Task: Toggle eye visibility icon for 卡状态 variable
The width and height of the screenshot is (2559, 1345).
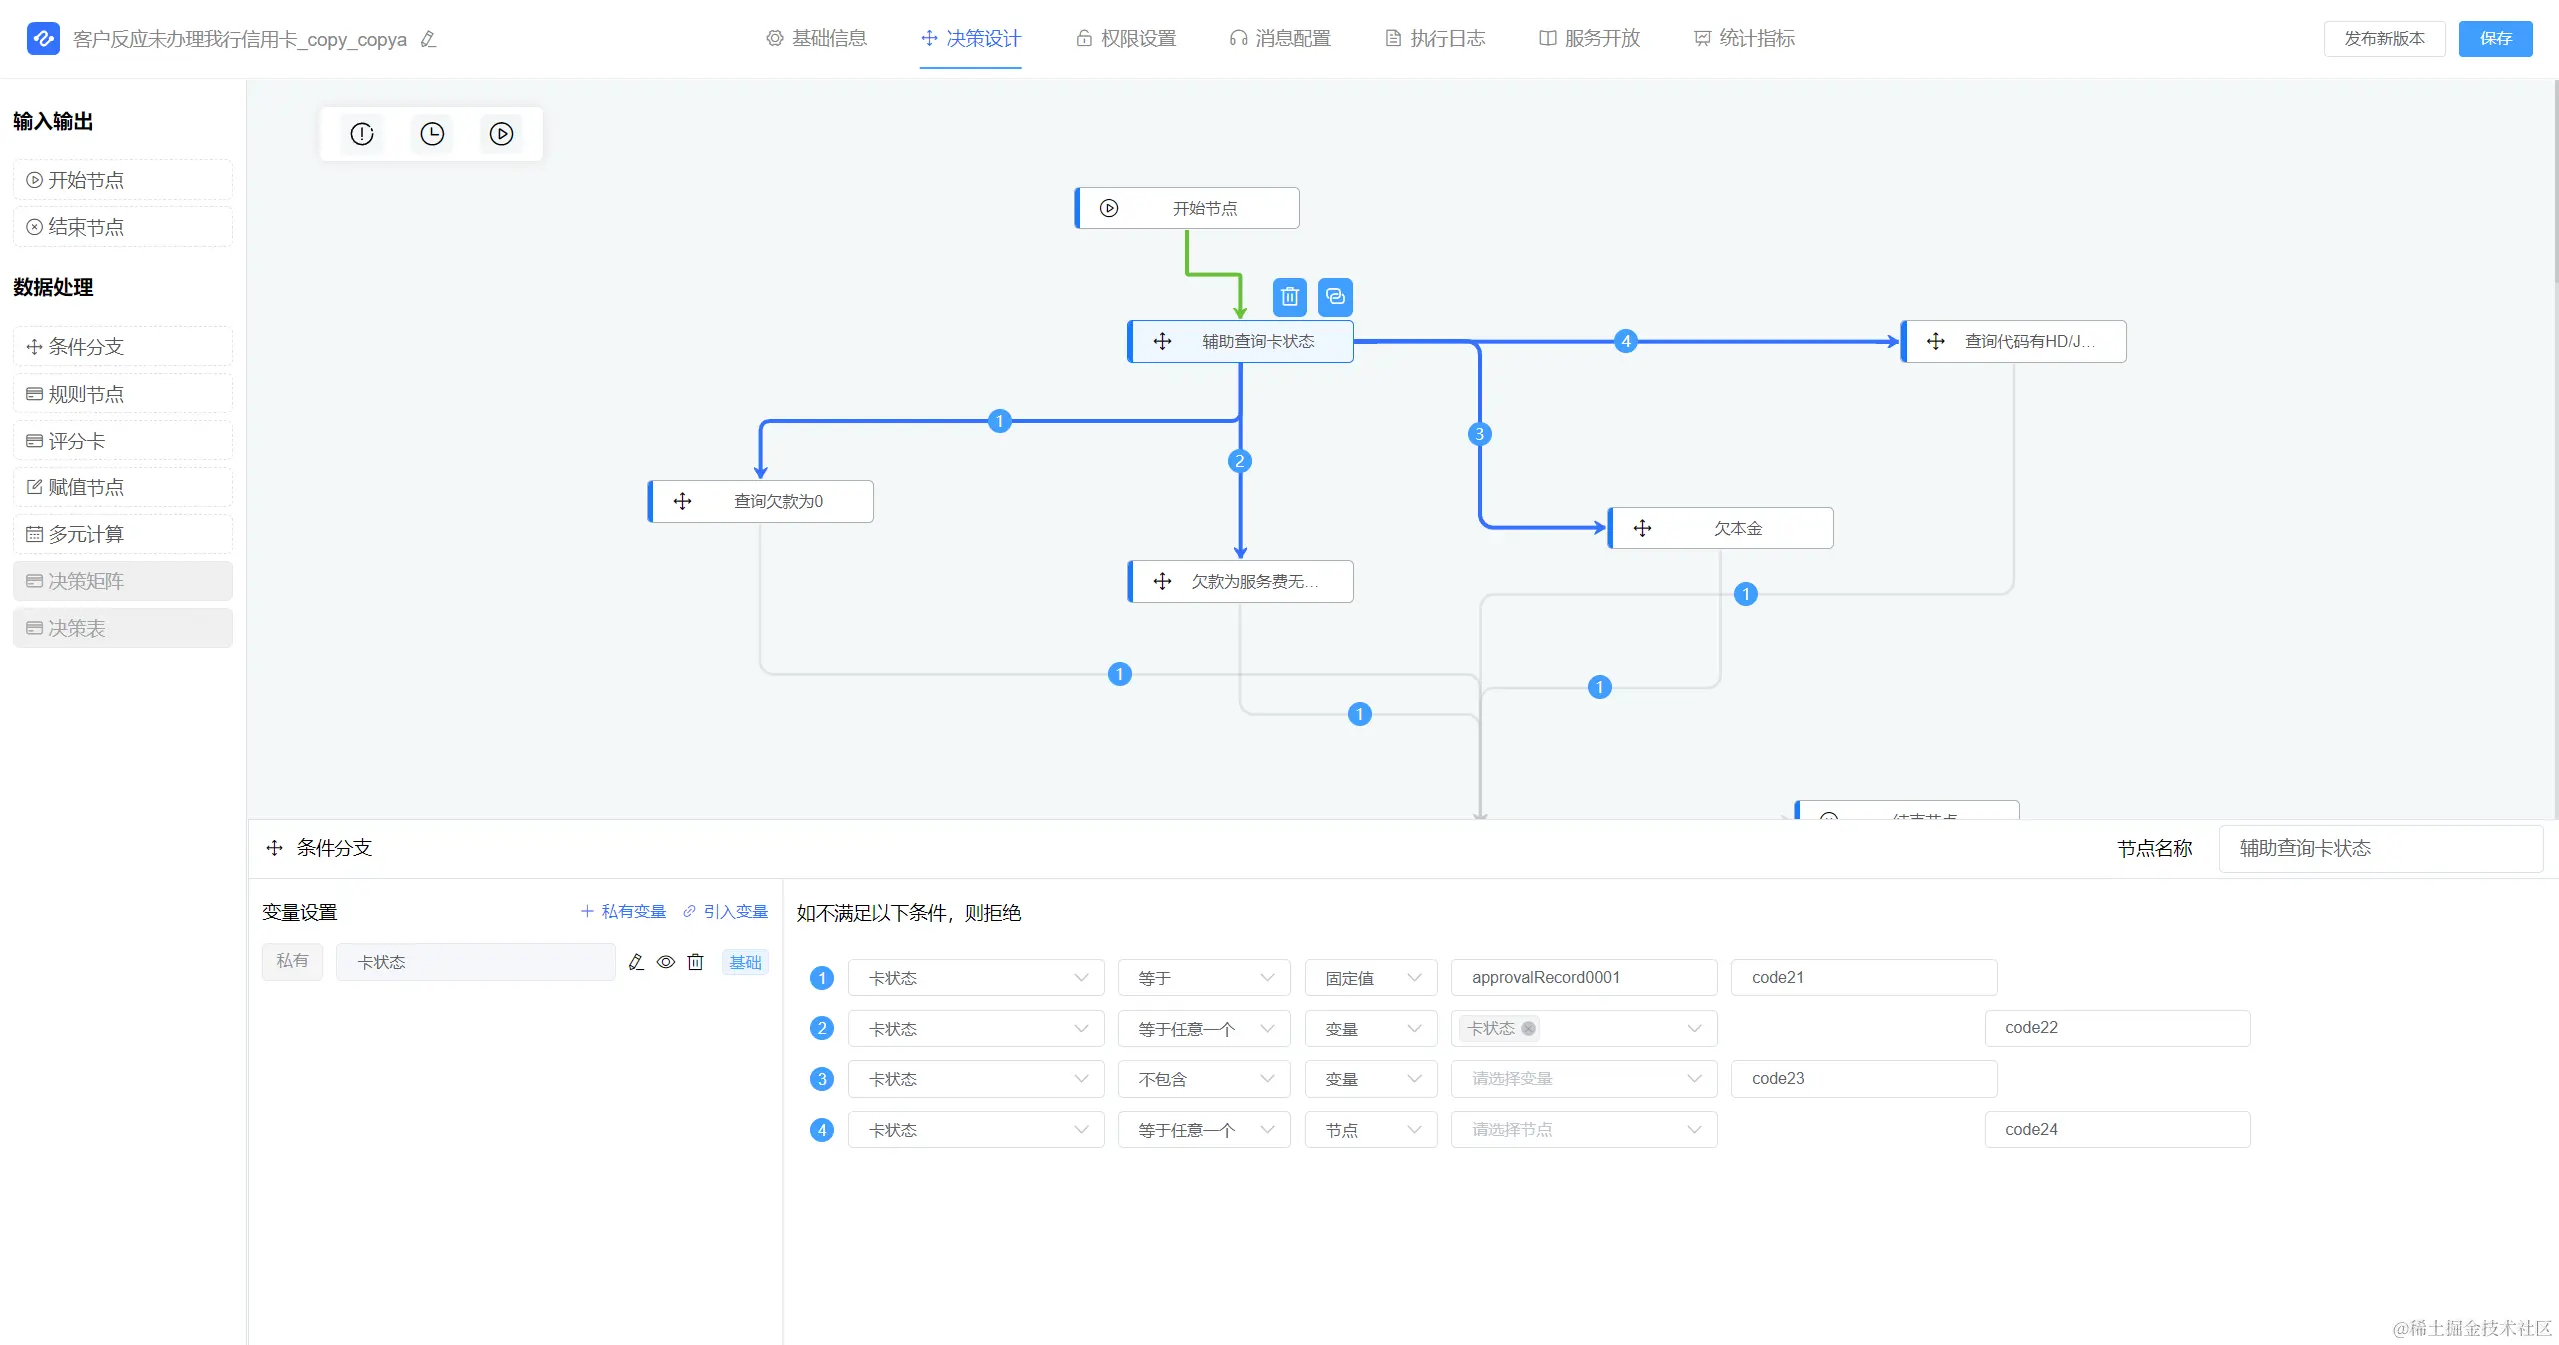Action: point(666,962)
